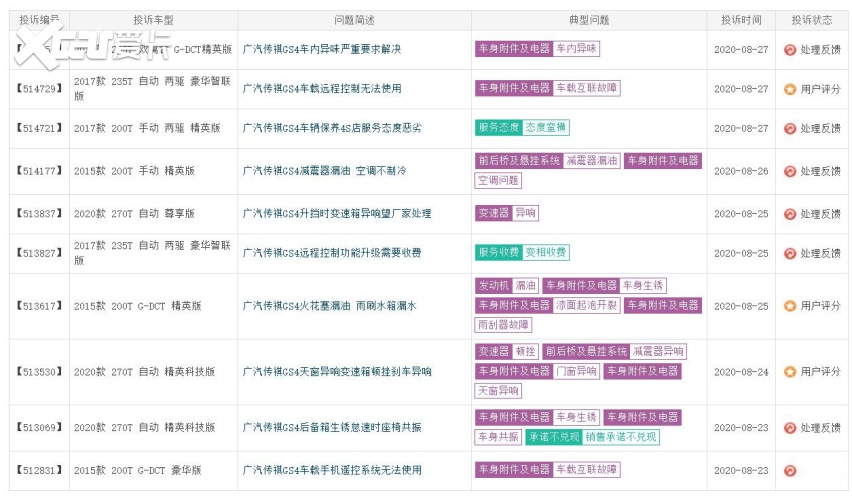Click the 车内异味 tag
The height and width of the screenshot is (499, 852).
577,48
